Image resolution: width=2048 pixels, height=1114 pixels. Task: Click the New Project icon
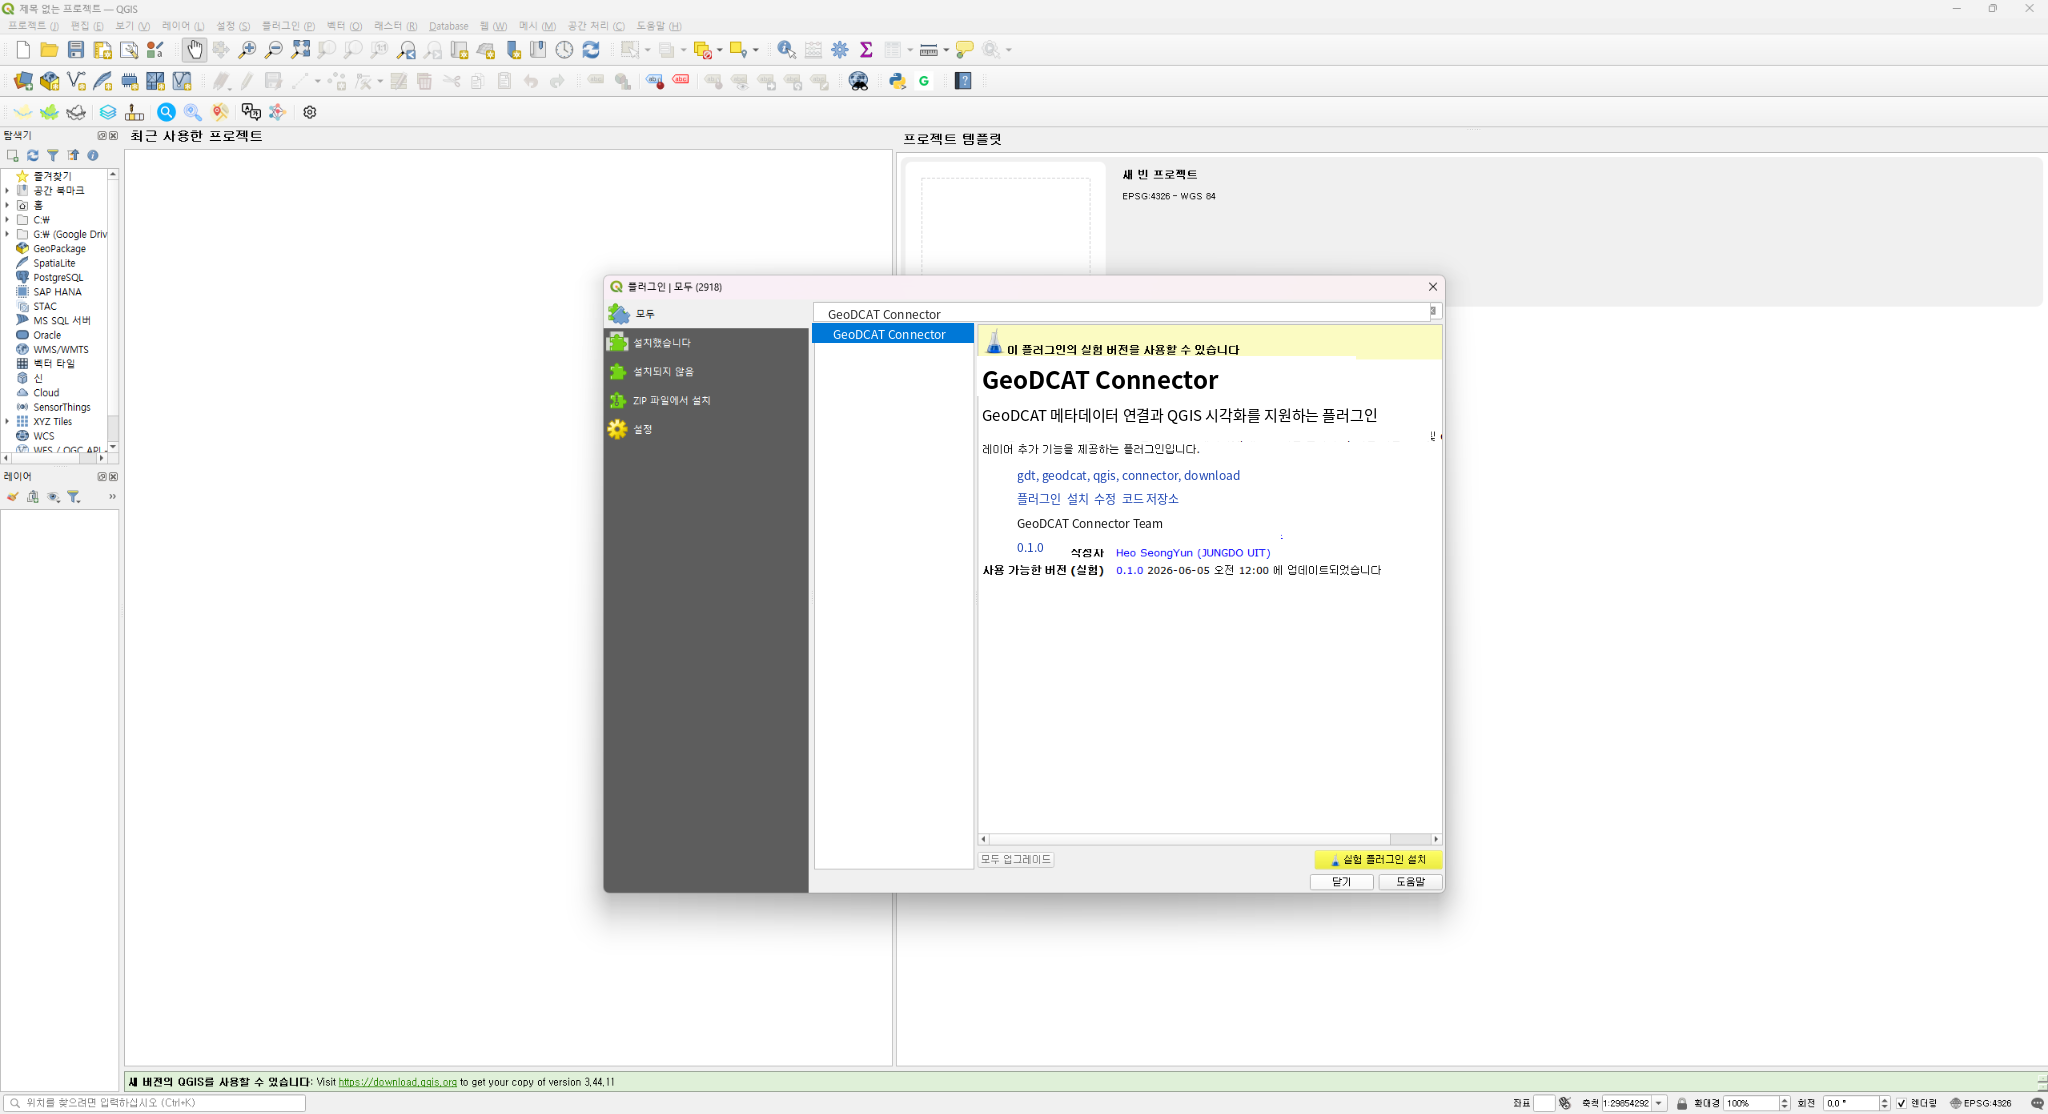pos(23,50)
